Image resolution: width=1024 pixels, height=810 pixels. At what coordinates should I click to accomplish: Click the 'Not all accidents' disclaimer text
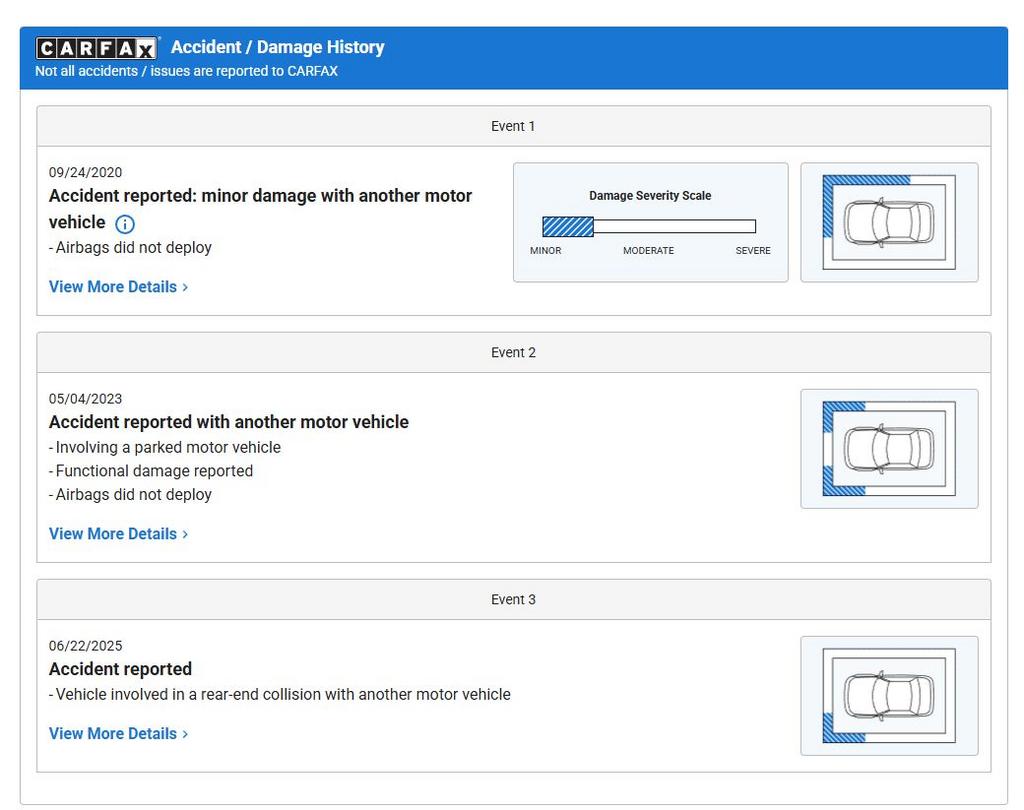click(186, 71)
